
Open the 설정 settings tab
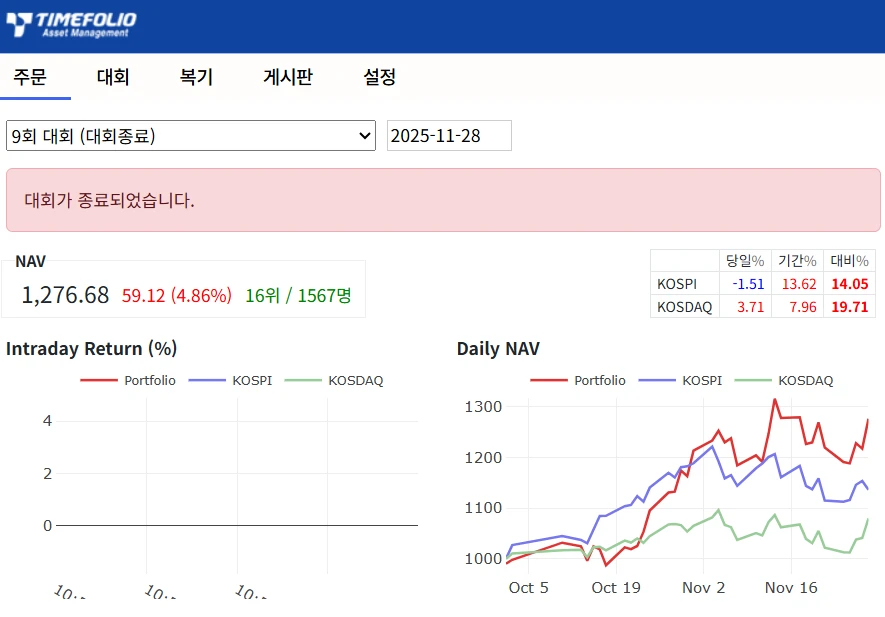(x=379, y=77)
